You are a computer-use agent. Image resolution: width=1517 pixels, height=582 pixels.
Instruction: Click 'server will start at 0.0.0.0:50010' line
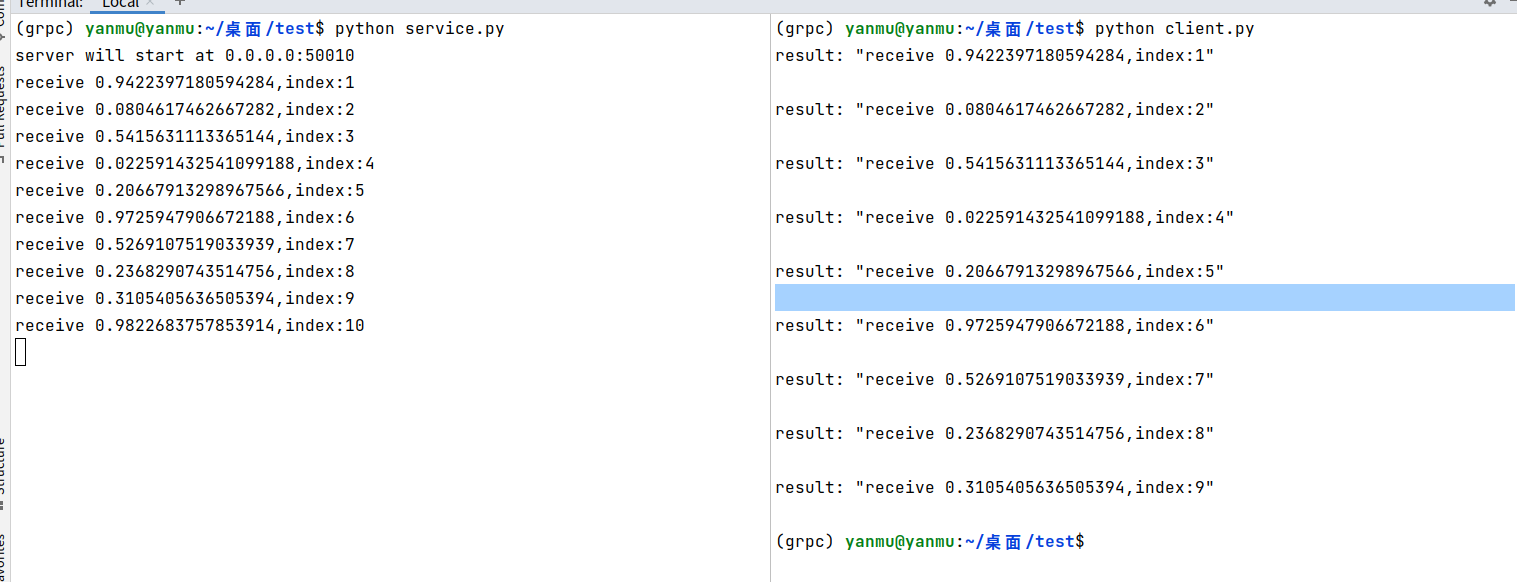(x=185, y=56)
